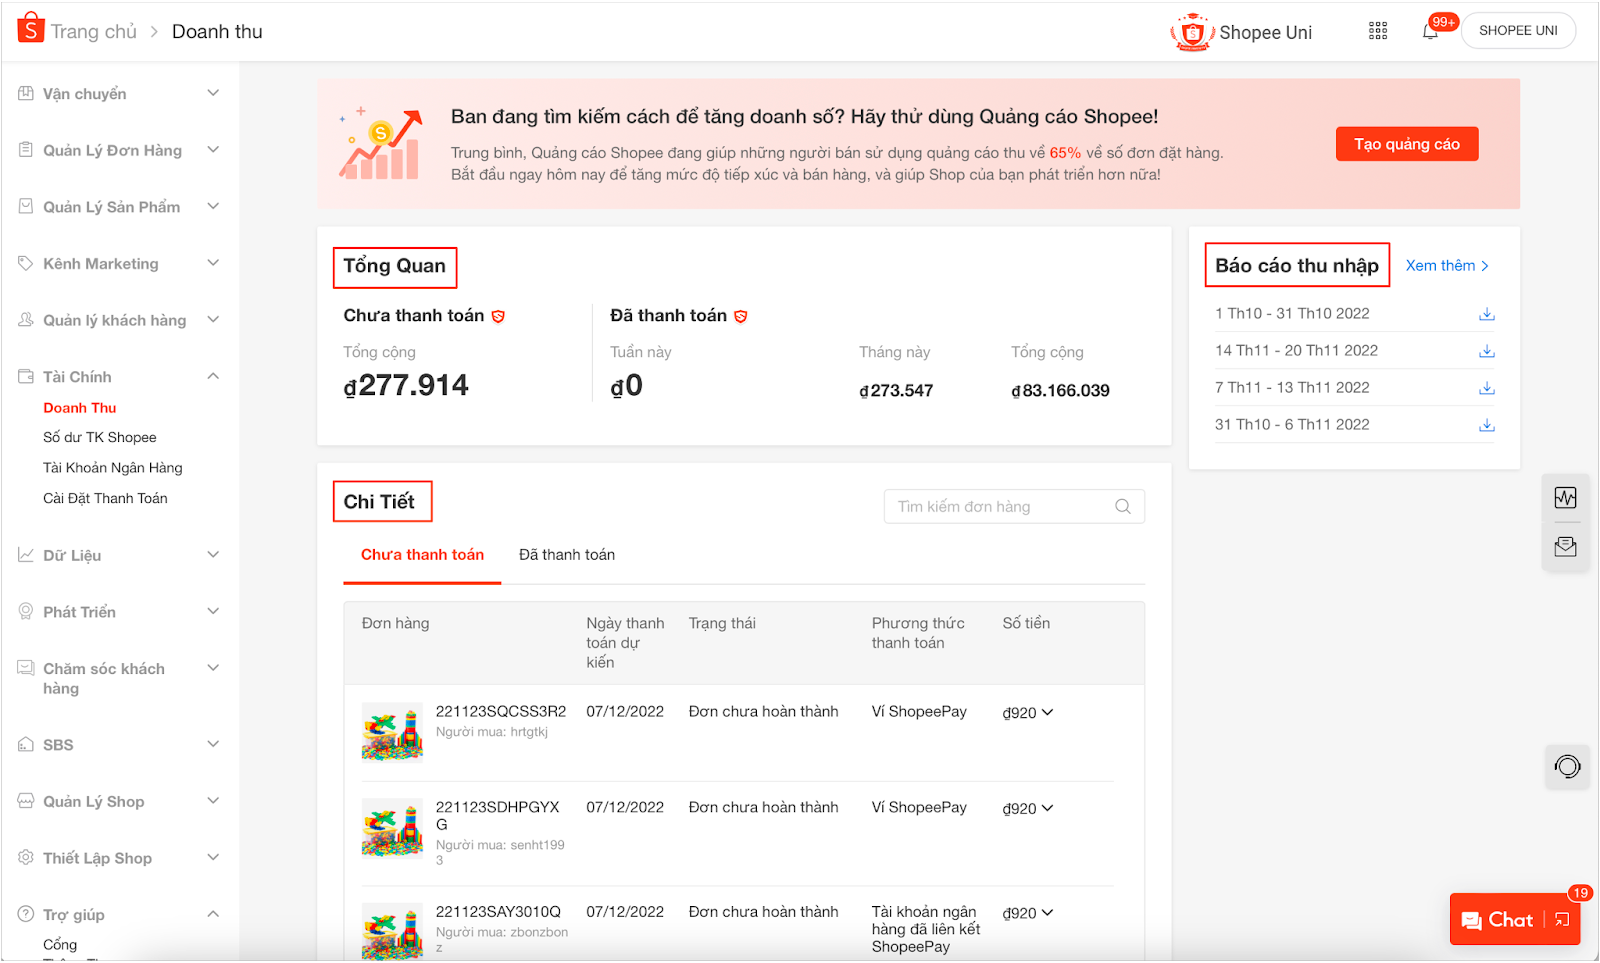Switch to the Đã thanh toán tab
This screenshot has width=1600, height=963.
(566, 554)
